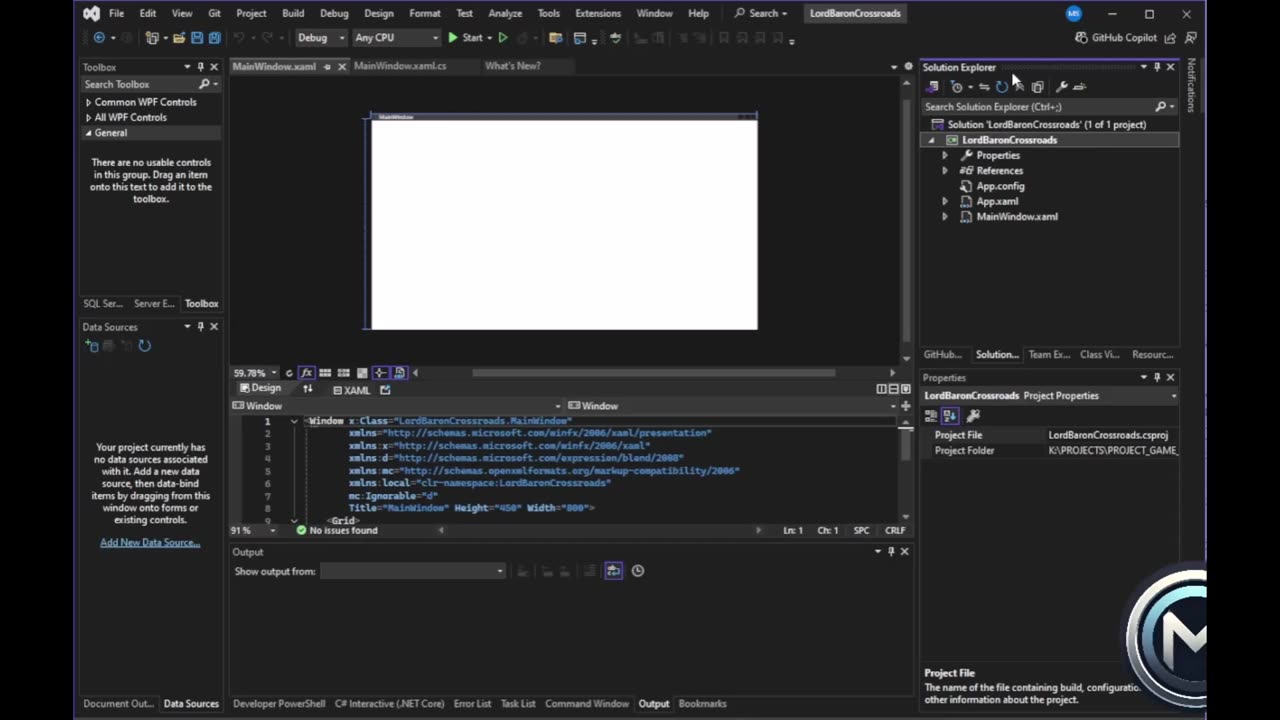The image size is (1280, 720).
Task: Expand the References node
Action: [x=945, y=171]
